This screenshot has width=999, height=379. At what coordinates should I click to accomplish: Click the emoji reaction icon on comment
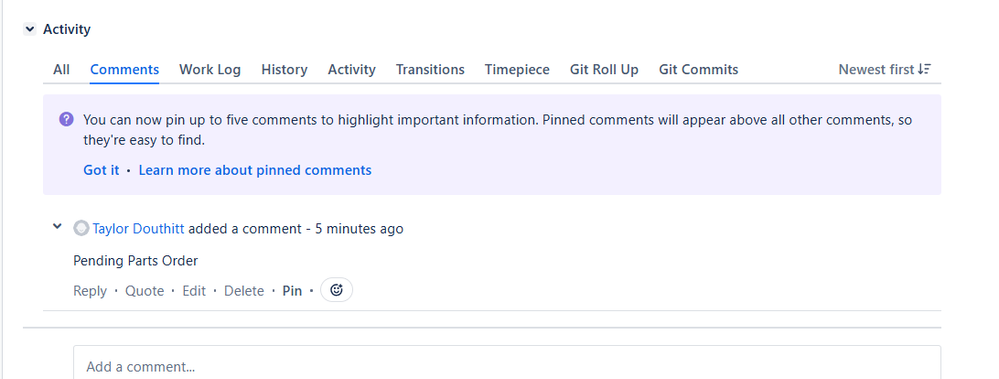[336, 290]
